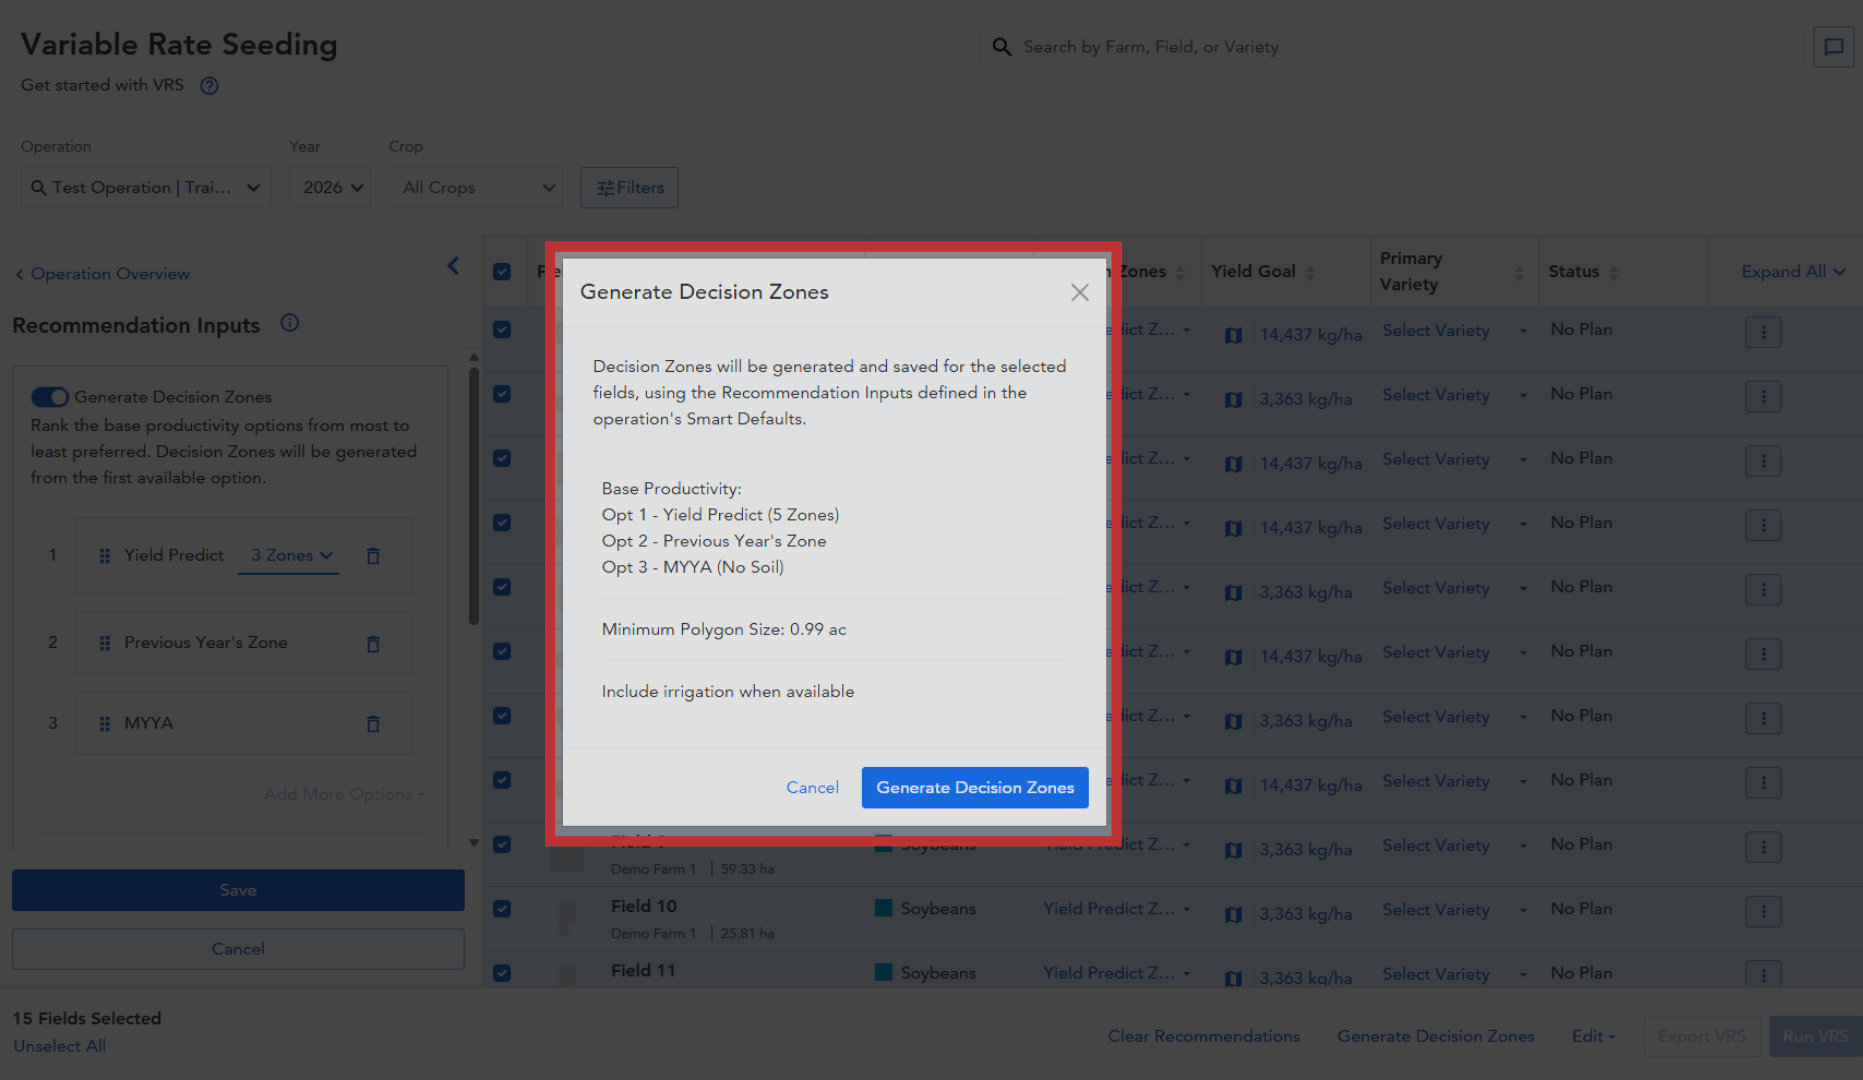Uncheck the Field 10 checkbox
Viewport: 1863px width, 1080px height.
[x=502, y=909]
